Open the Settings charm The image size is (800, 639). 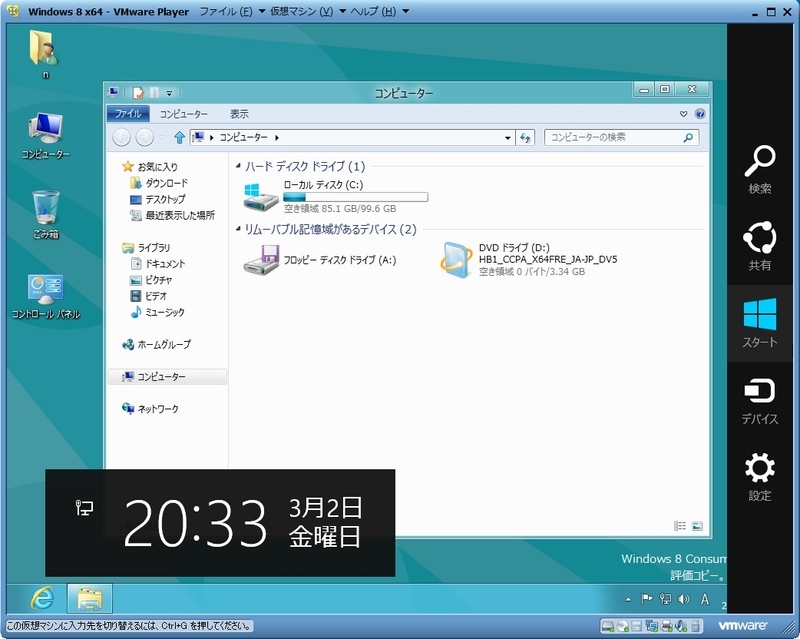pos(760,477)
